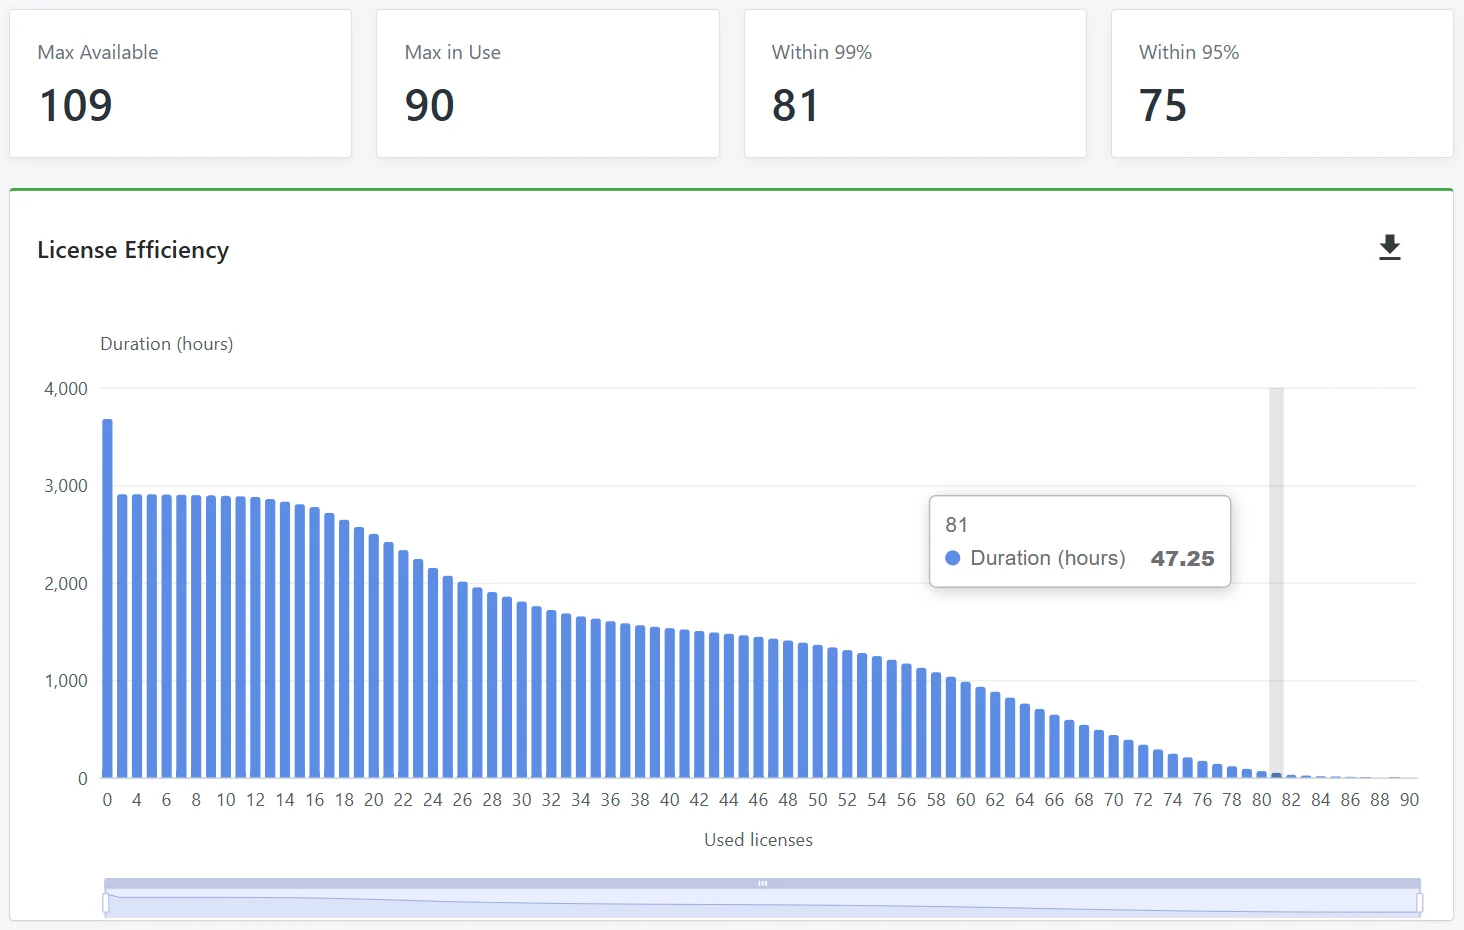Click the Max Available card value 109

(x=76, y=105)
